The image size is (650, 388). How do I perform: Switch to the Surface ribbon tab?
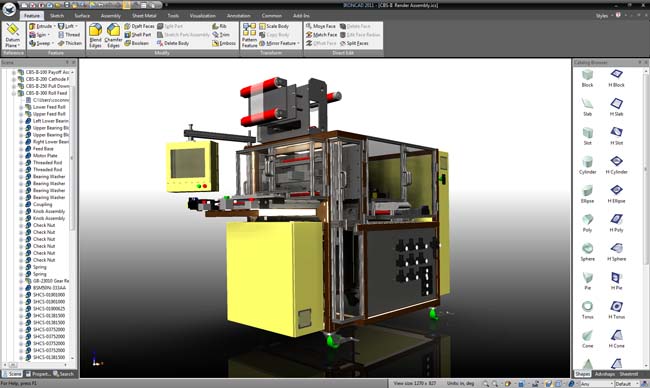pos(82,16)
